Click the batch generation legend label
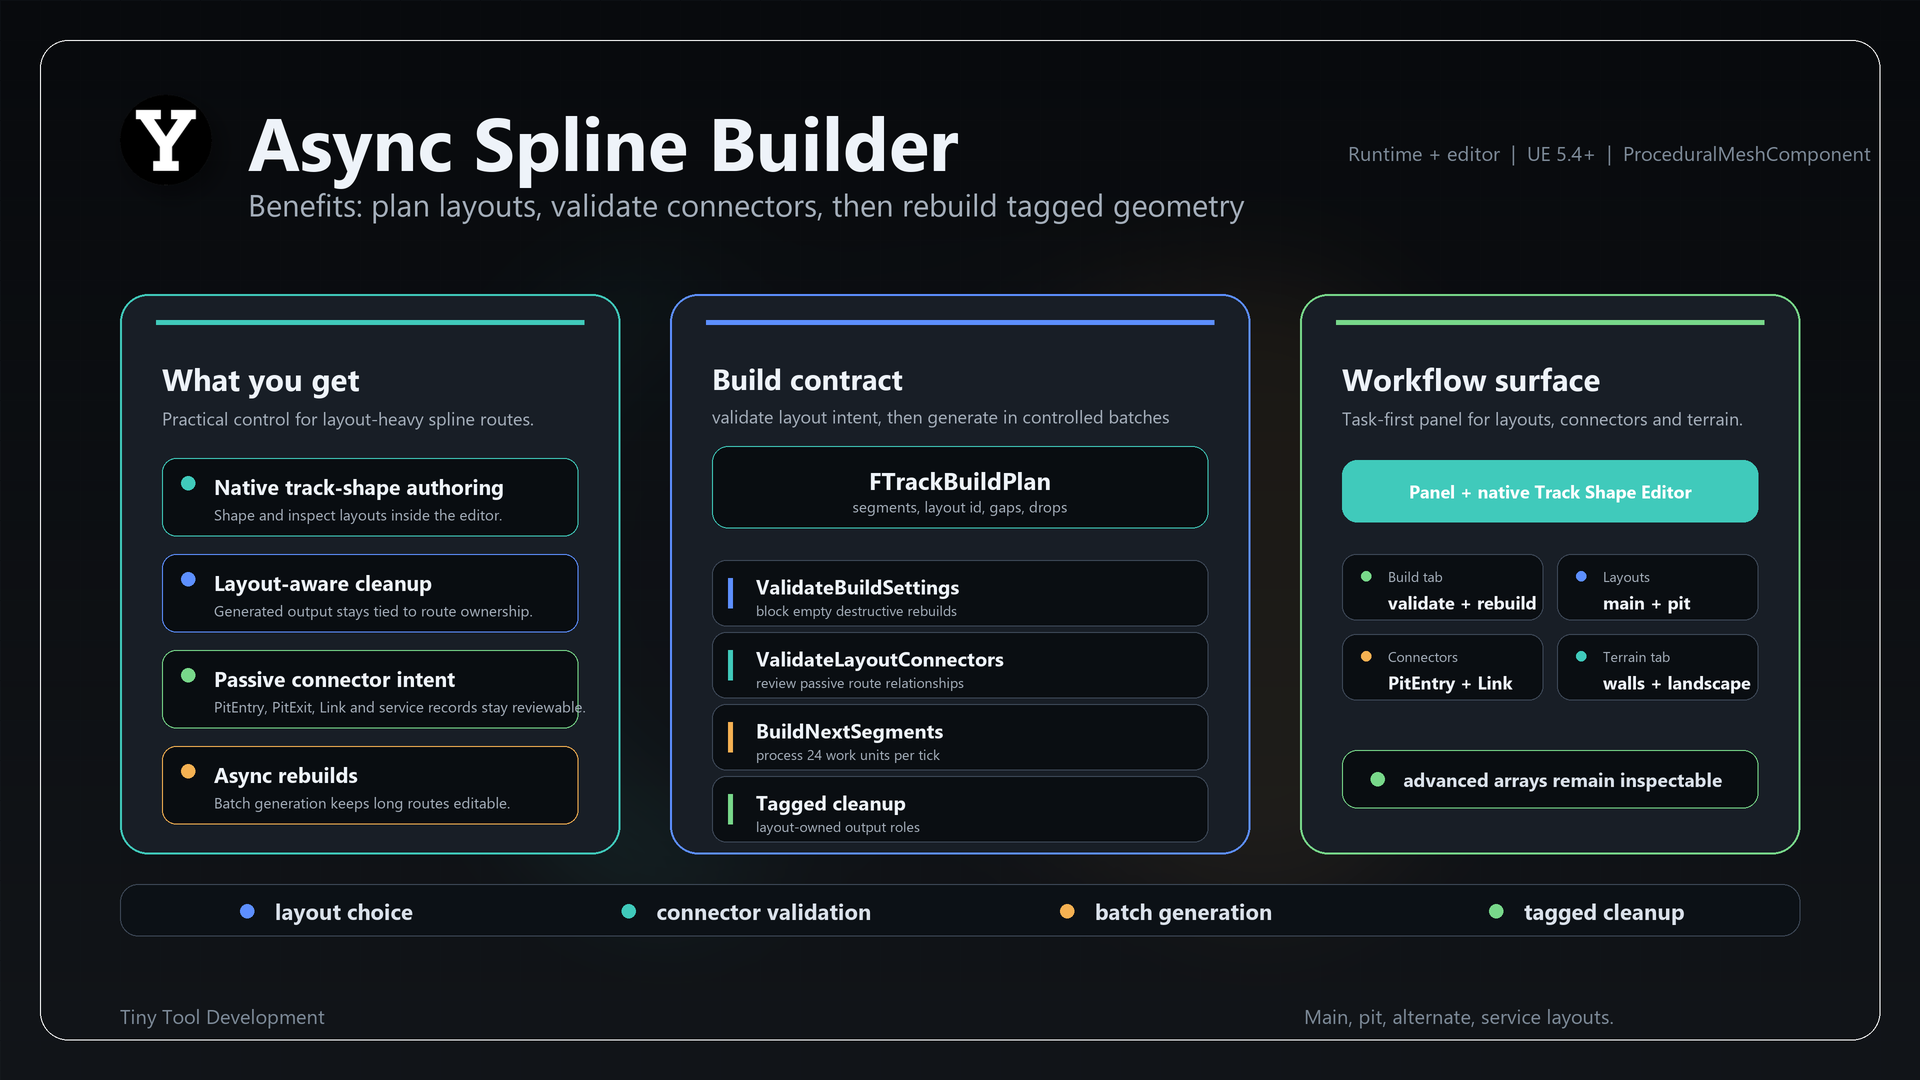1920x1080 pixels. [1183, 912]
